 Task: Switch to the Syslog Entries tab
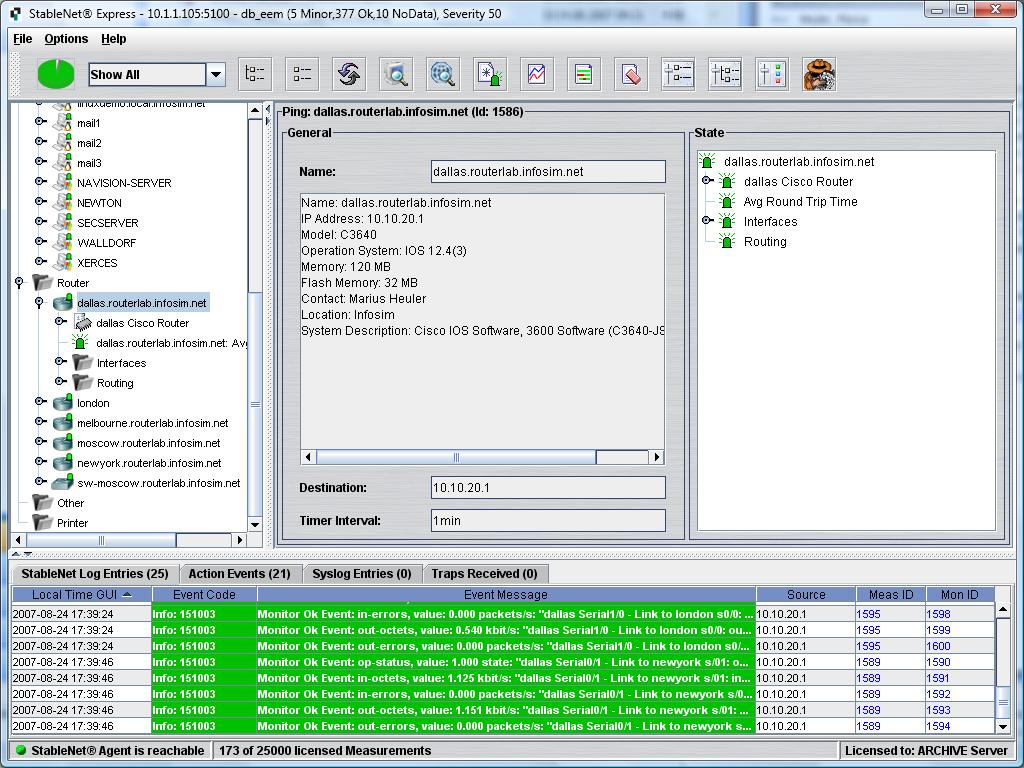coord(362,573)
